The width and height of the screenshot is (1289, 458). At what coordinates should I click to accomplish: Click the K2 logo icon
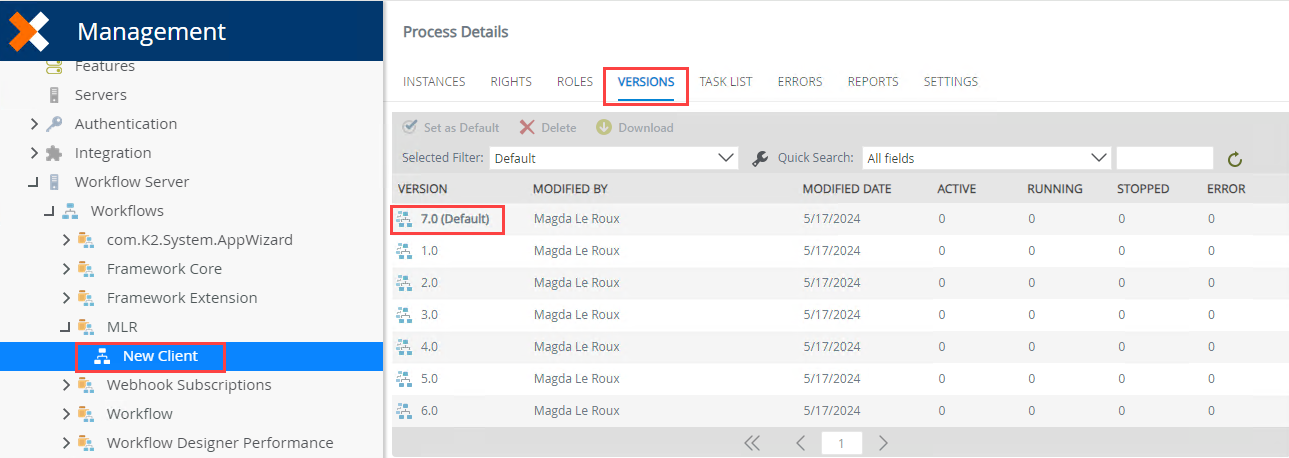[x=29, y=31]
